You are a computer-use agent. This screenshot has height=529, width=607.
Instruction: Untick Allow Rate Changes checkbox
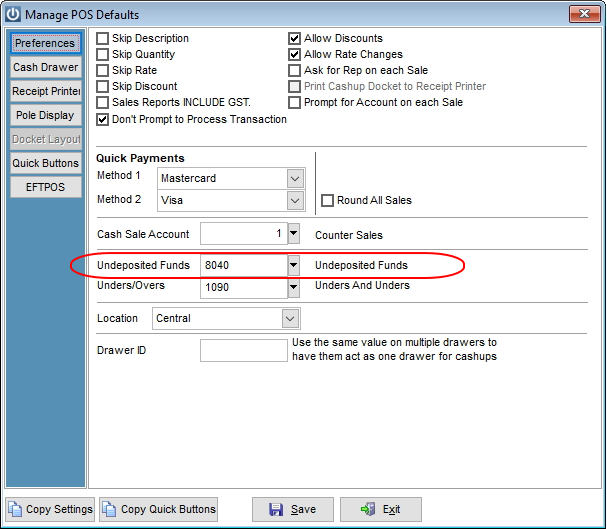click(294, 54)
